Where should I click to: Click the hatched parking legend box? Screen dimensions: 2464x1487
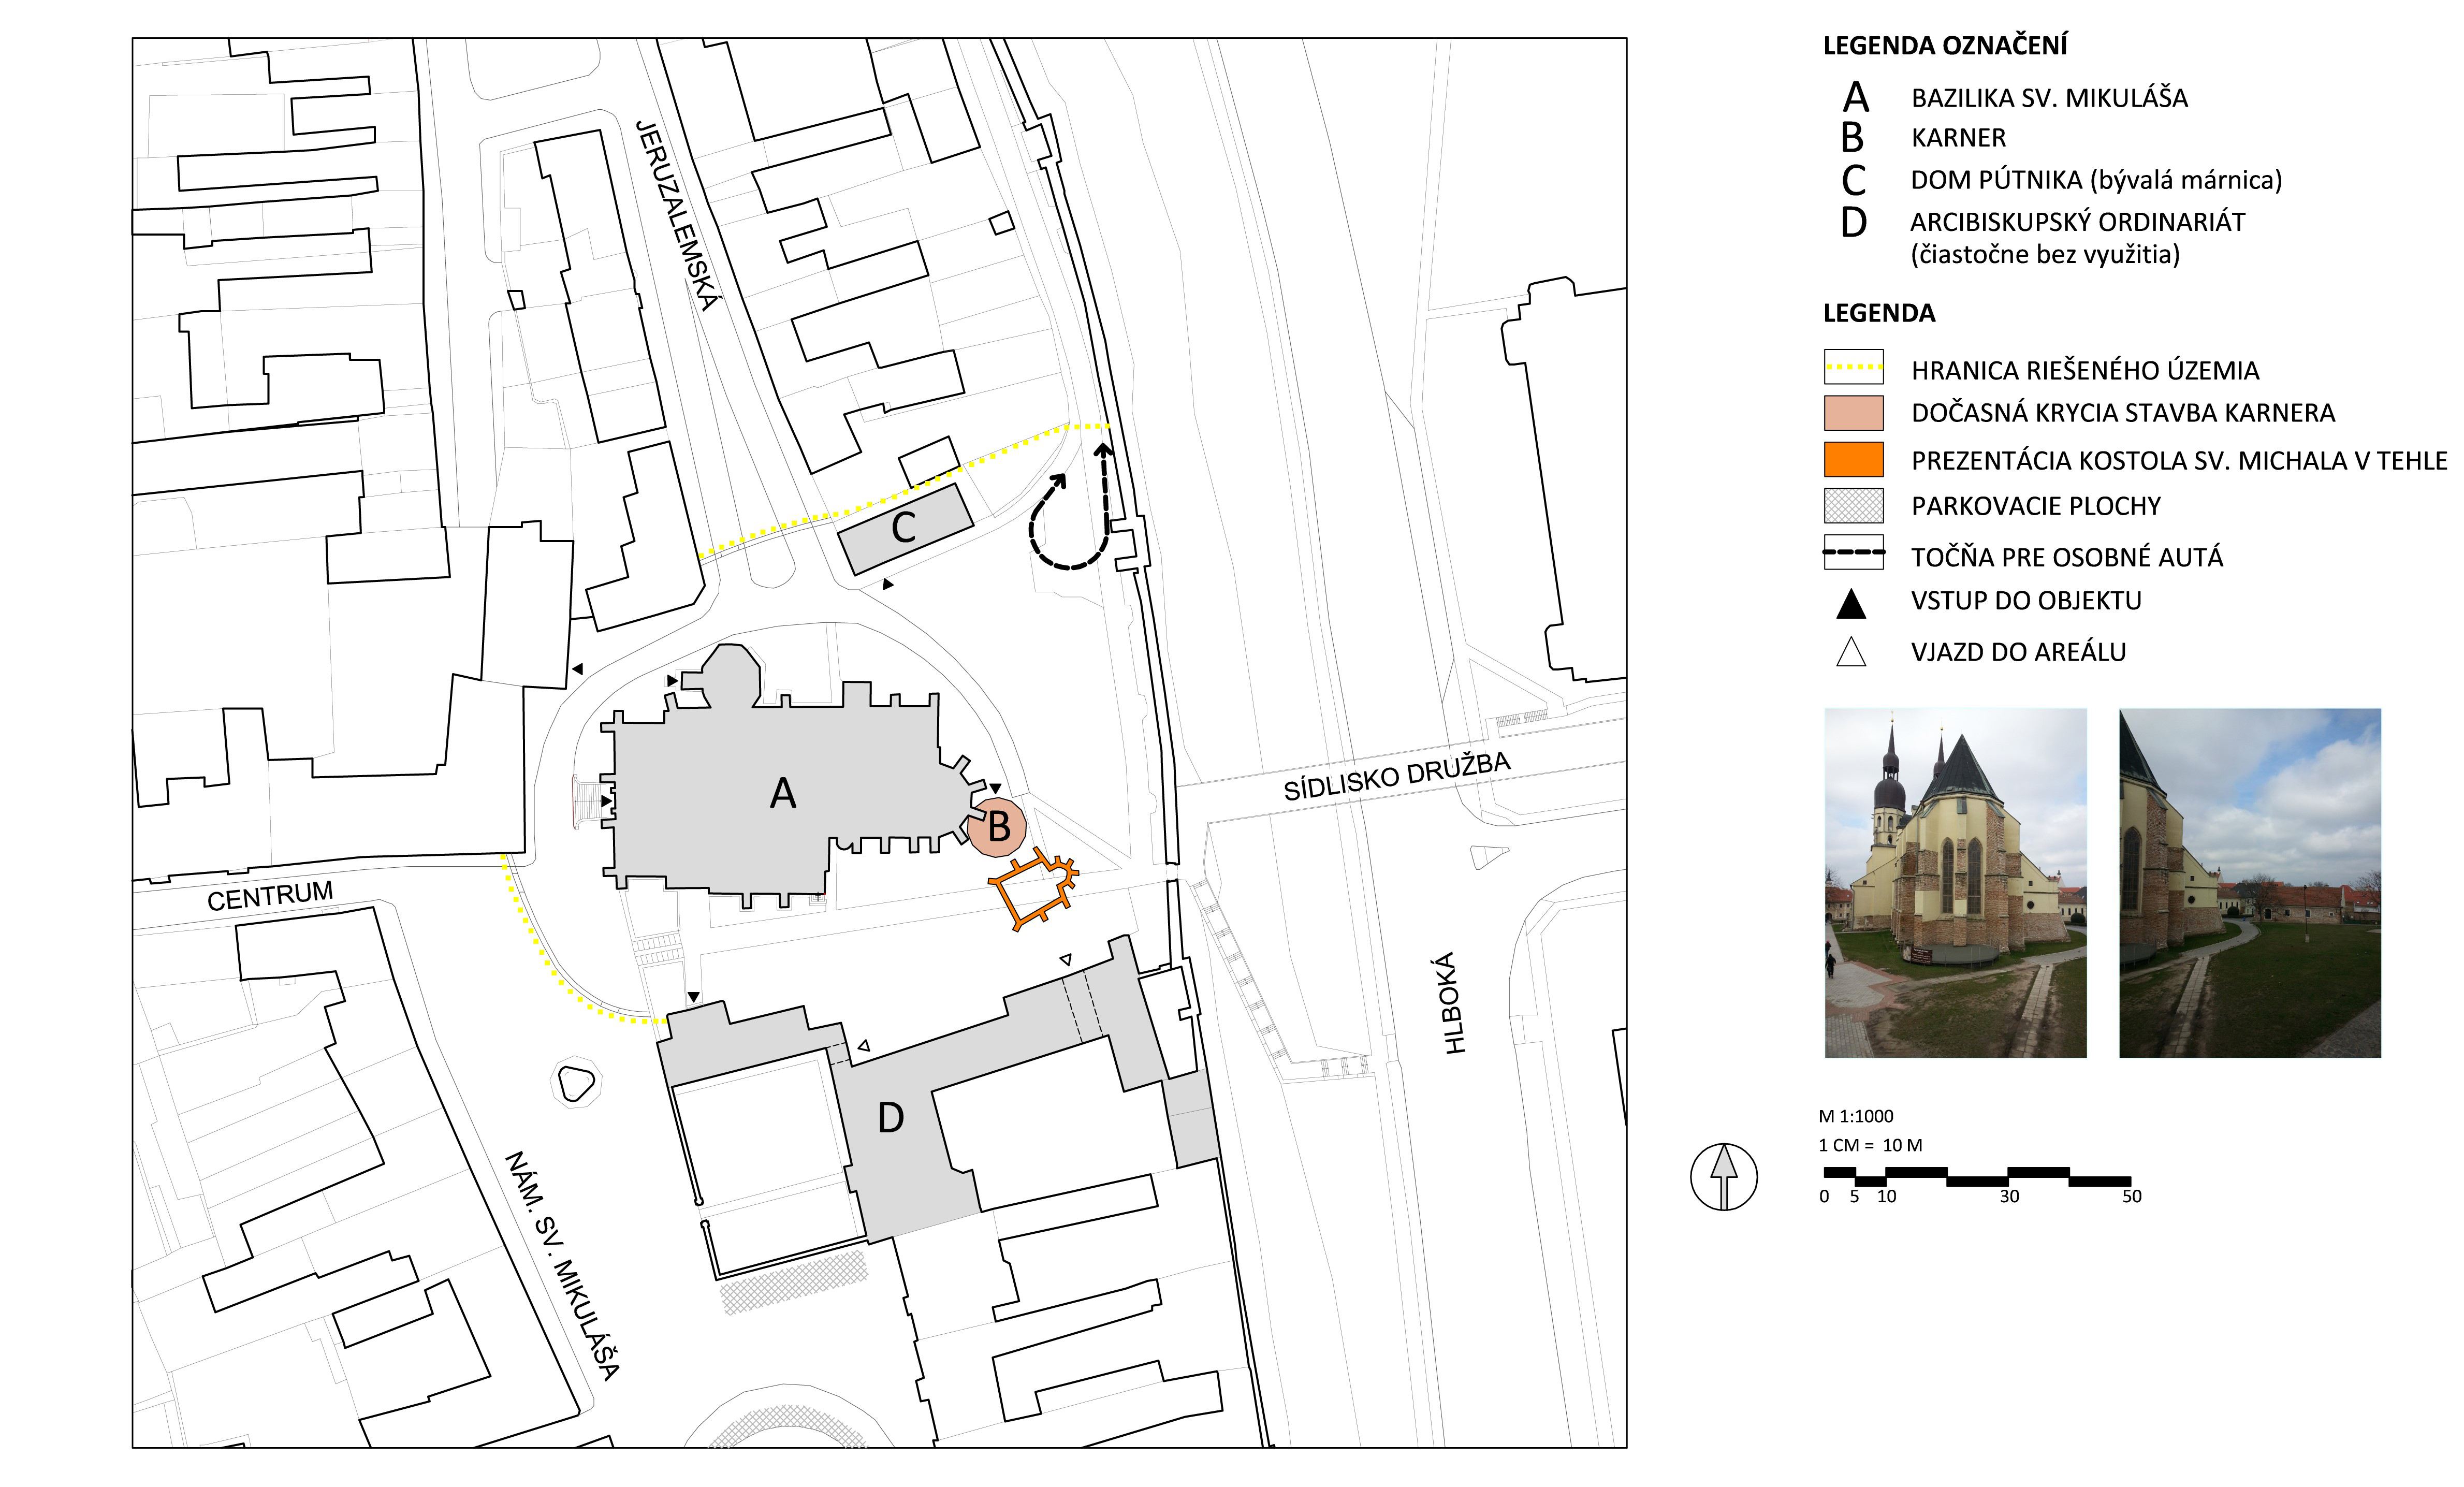click(1853, 505)
